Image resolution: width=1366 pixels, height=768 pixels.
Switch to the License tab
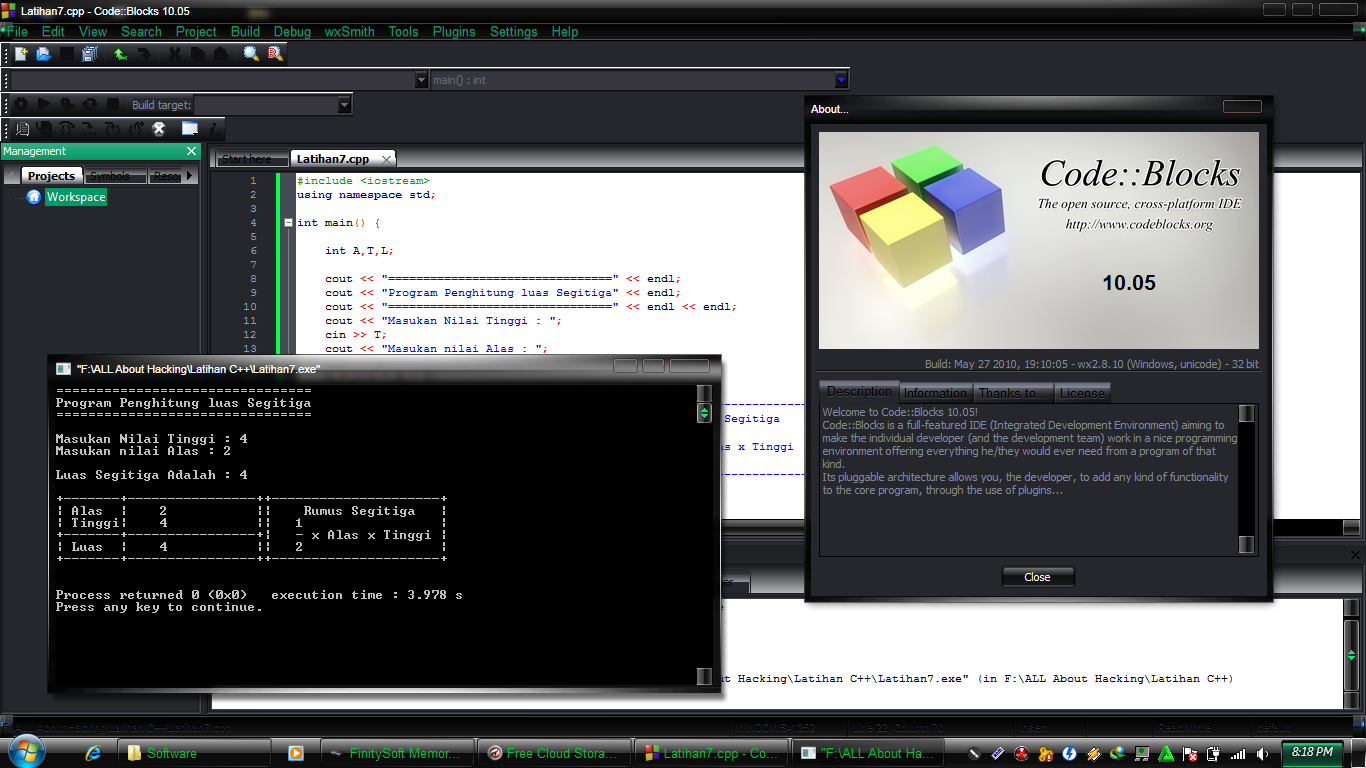(1082, 392)
